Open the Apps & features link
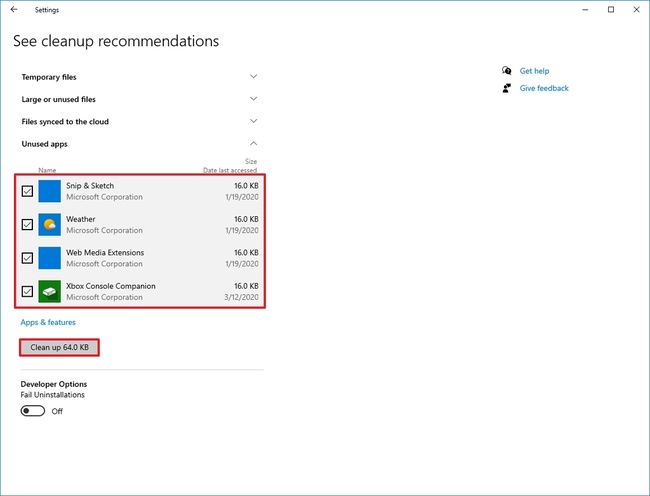This screenshot has height=496, width=650. pos(48,322)
